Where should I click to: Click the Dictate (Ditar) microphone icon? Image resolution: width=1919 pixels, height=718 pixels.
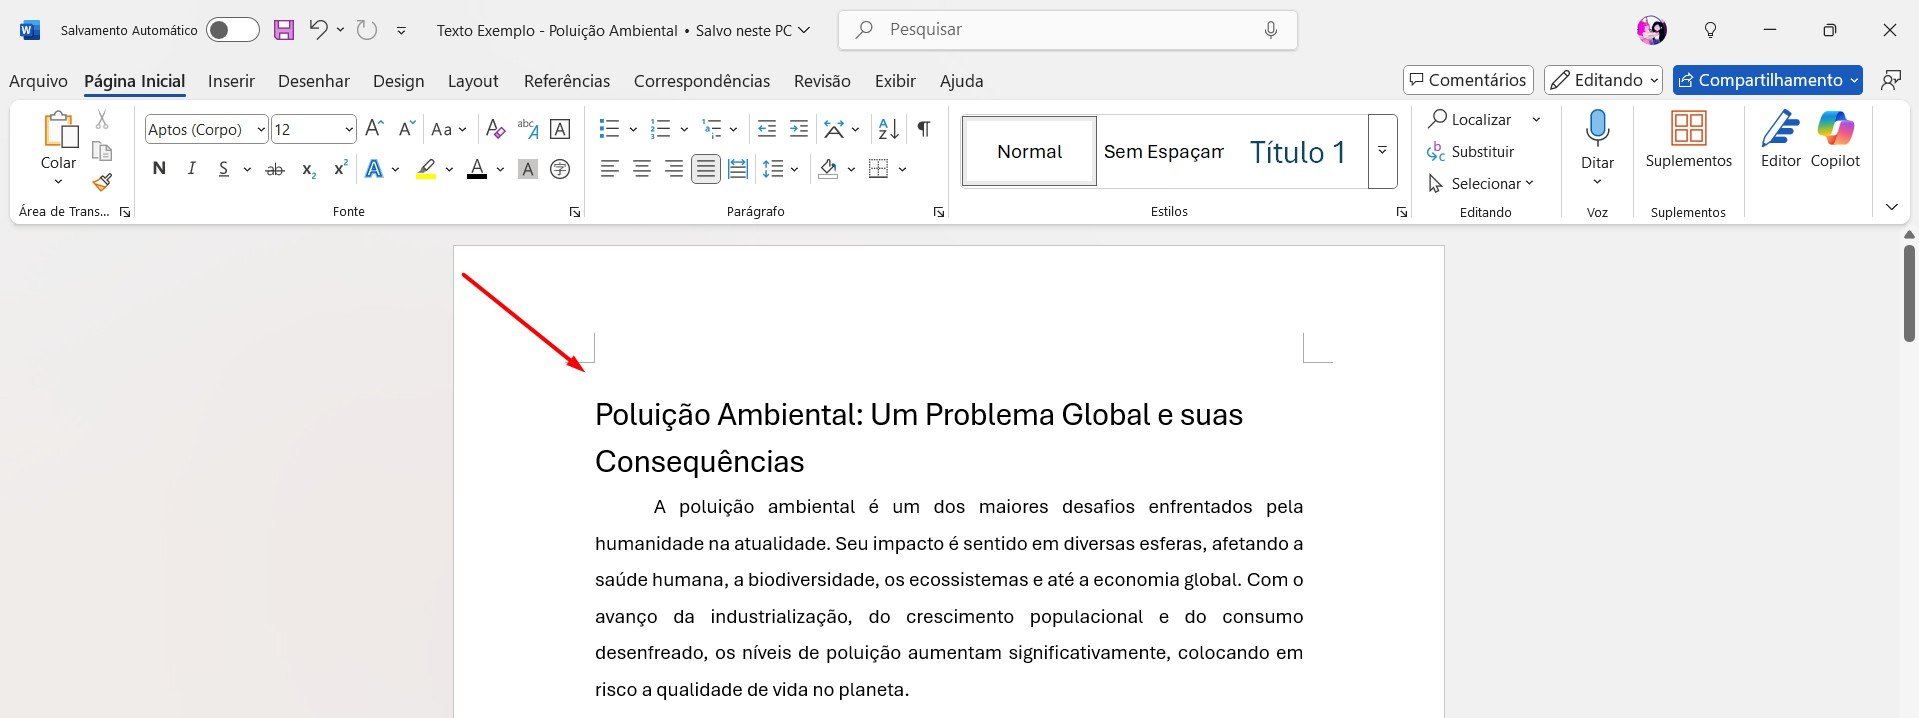click(1597, 129)
